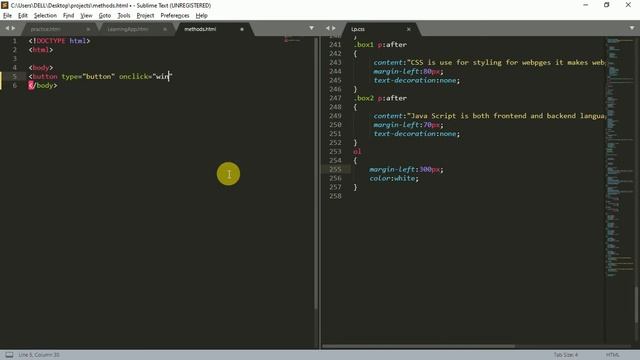Minimize the Sublime Text window
The width and height of the screenshot is (640, 360).
point(586,5)
